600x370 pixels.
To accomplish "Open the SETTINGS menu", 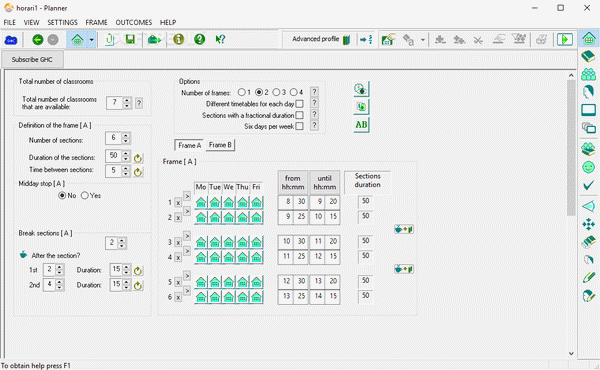I will pyautogui.click(x=62, y=22).
